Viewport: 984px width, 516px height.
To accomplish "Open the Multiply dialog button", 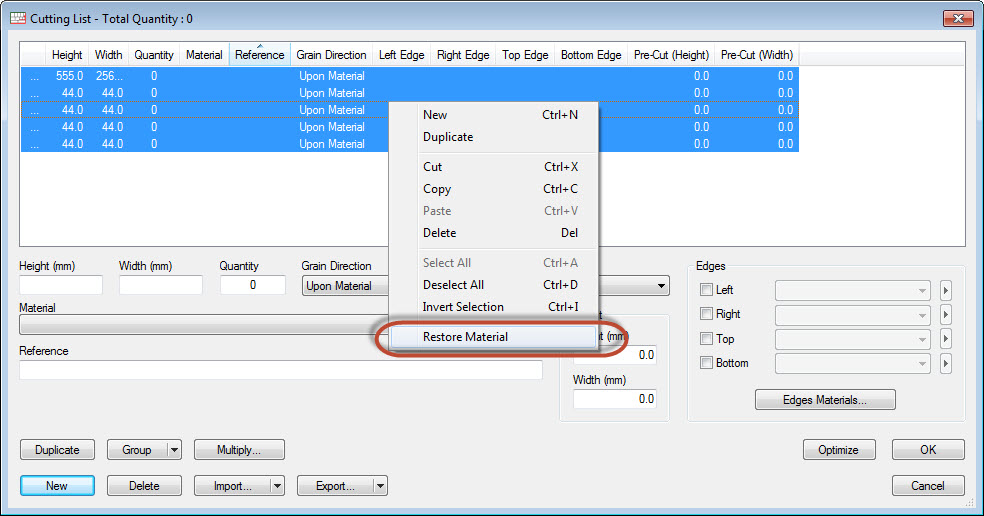I will [239, 449].
